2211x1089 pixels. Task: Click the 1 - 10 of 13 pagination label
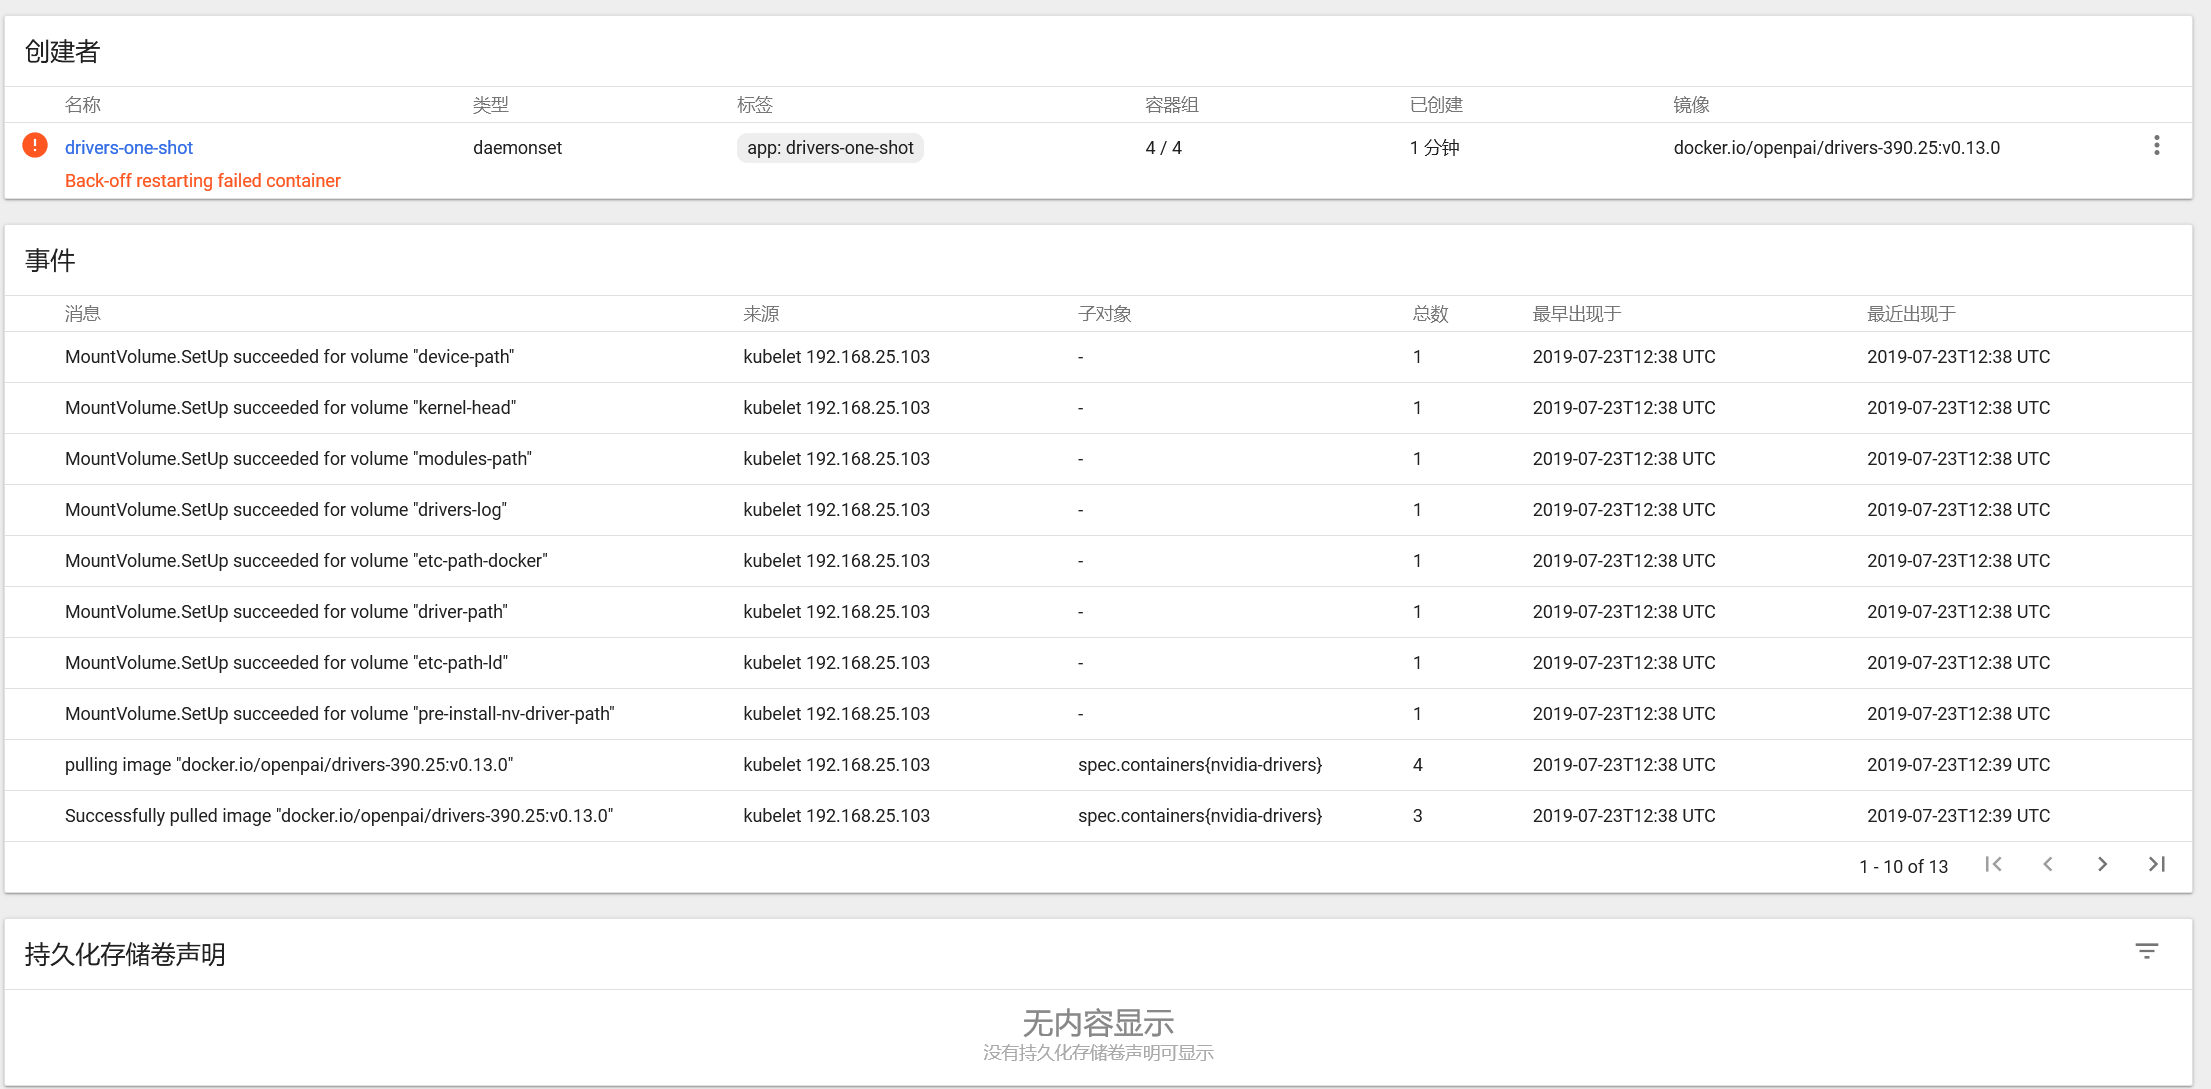pos(1903,867)
